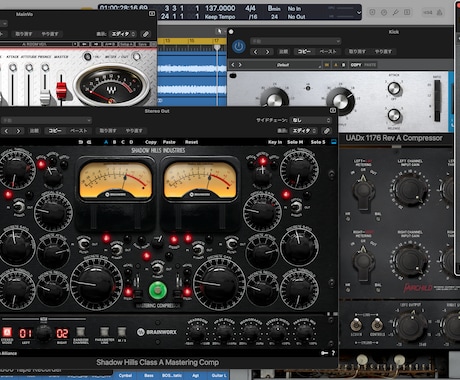Click link icon in MainVo plugin header
Screen dimensions: 460x380
(x=145, y=34)
